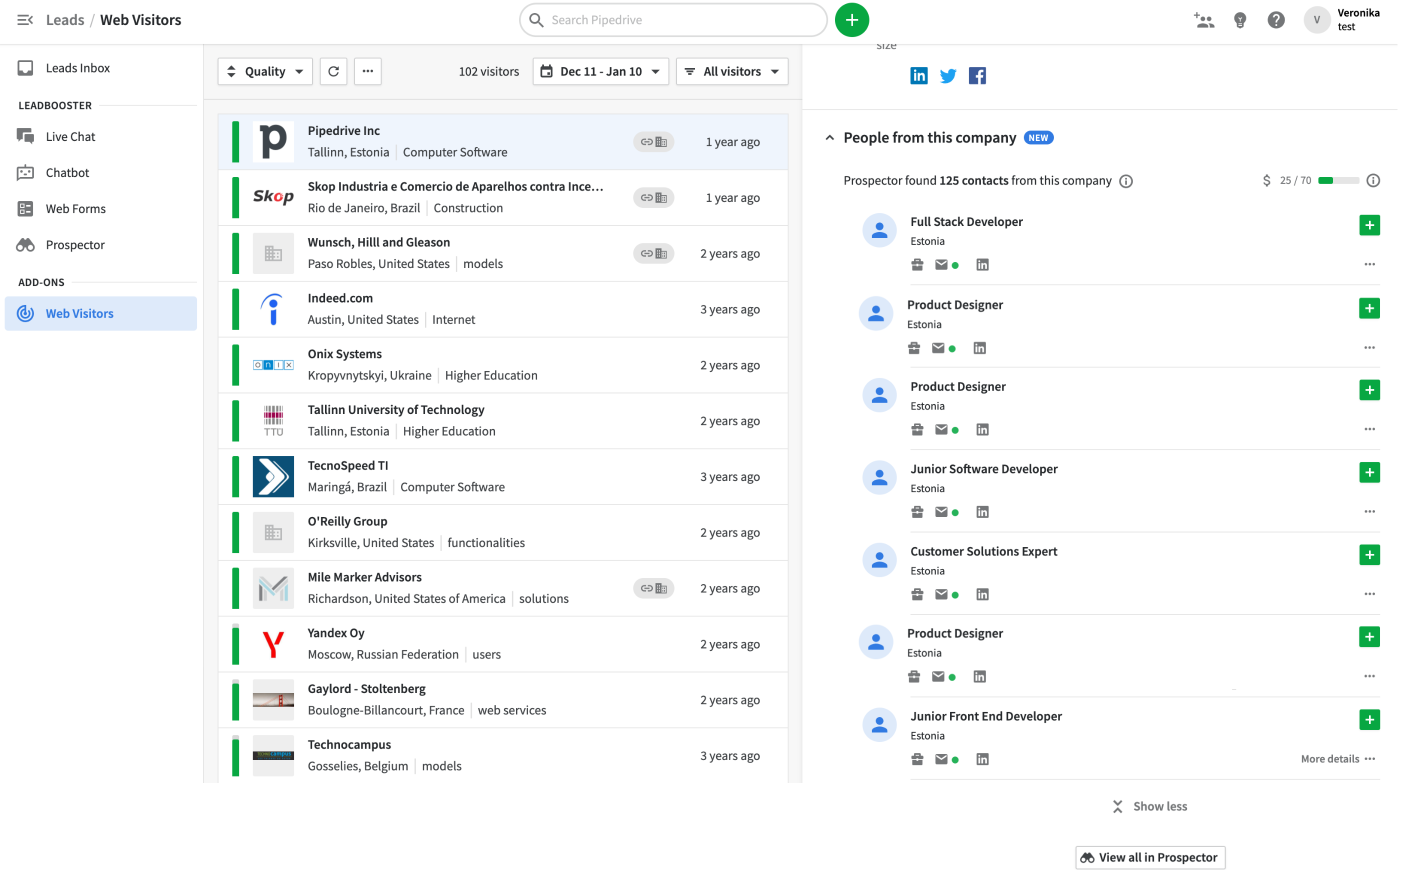Click the info icon beside the credits bar
This screenshot has height=881, width=1424.
point(1373,181)
